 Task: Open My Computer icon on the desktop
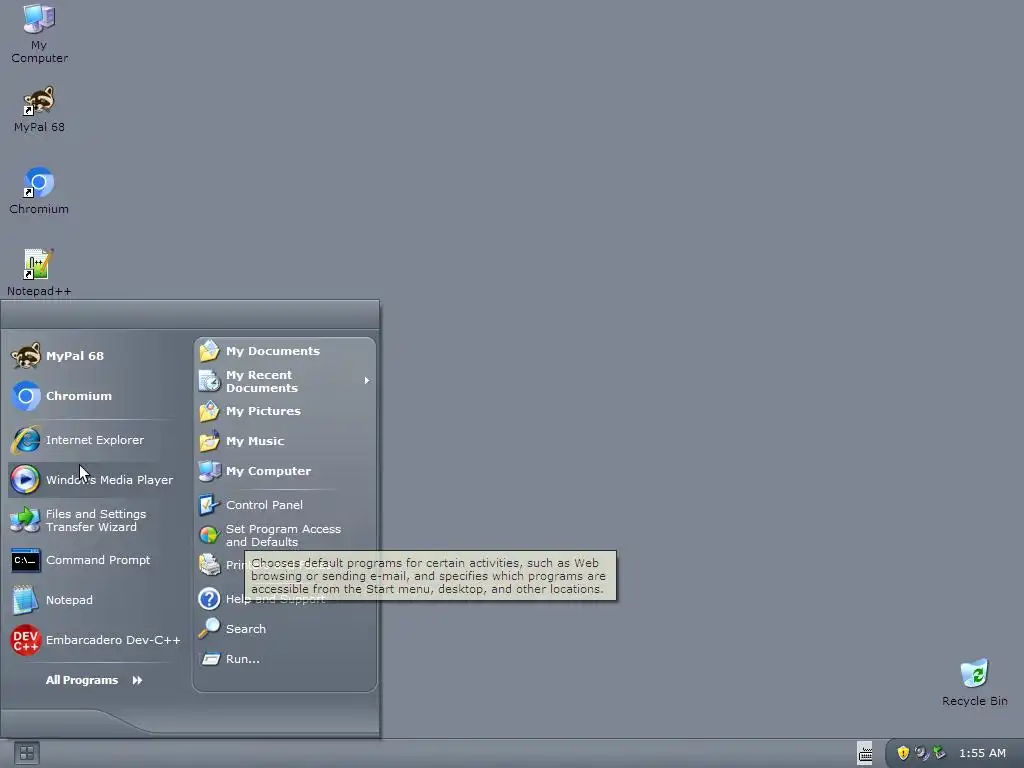pyautogui.click(x=39, y=33)
